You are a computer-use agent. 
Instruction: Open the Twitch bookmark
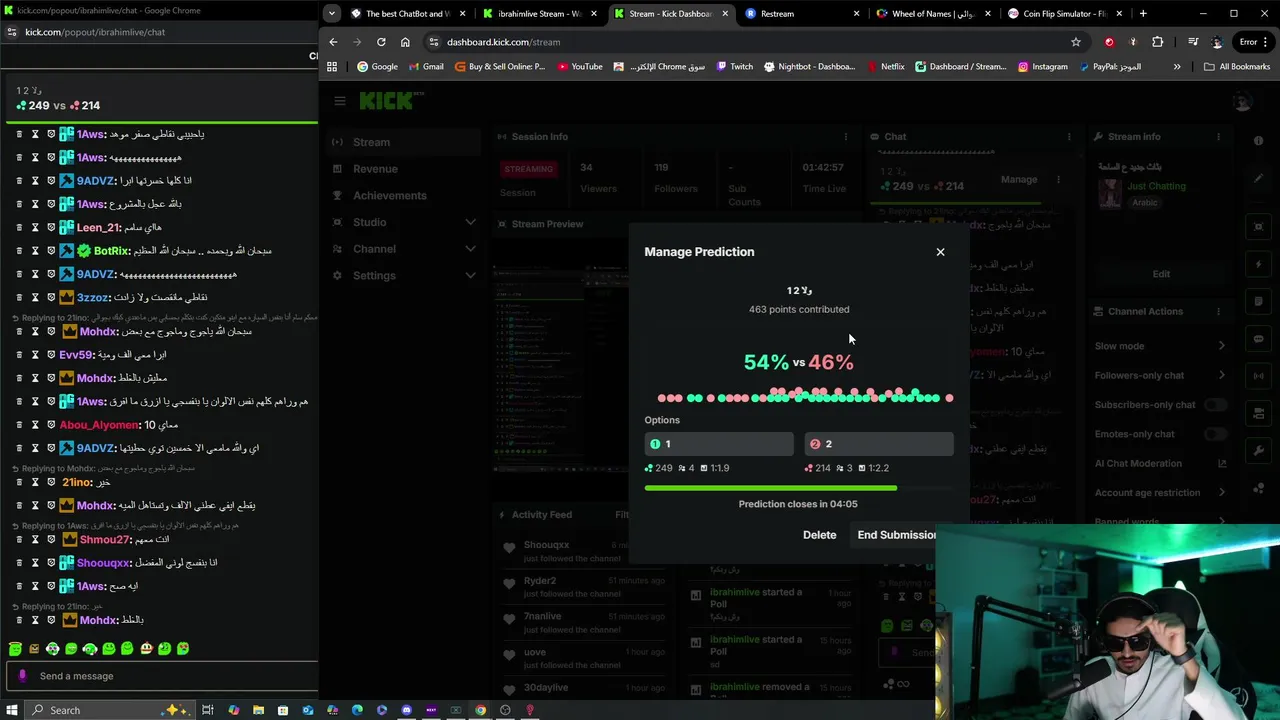[733, 67]
